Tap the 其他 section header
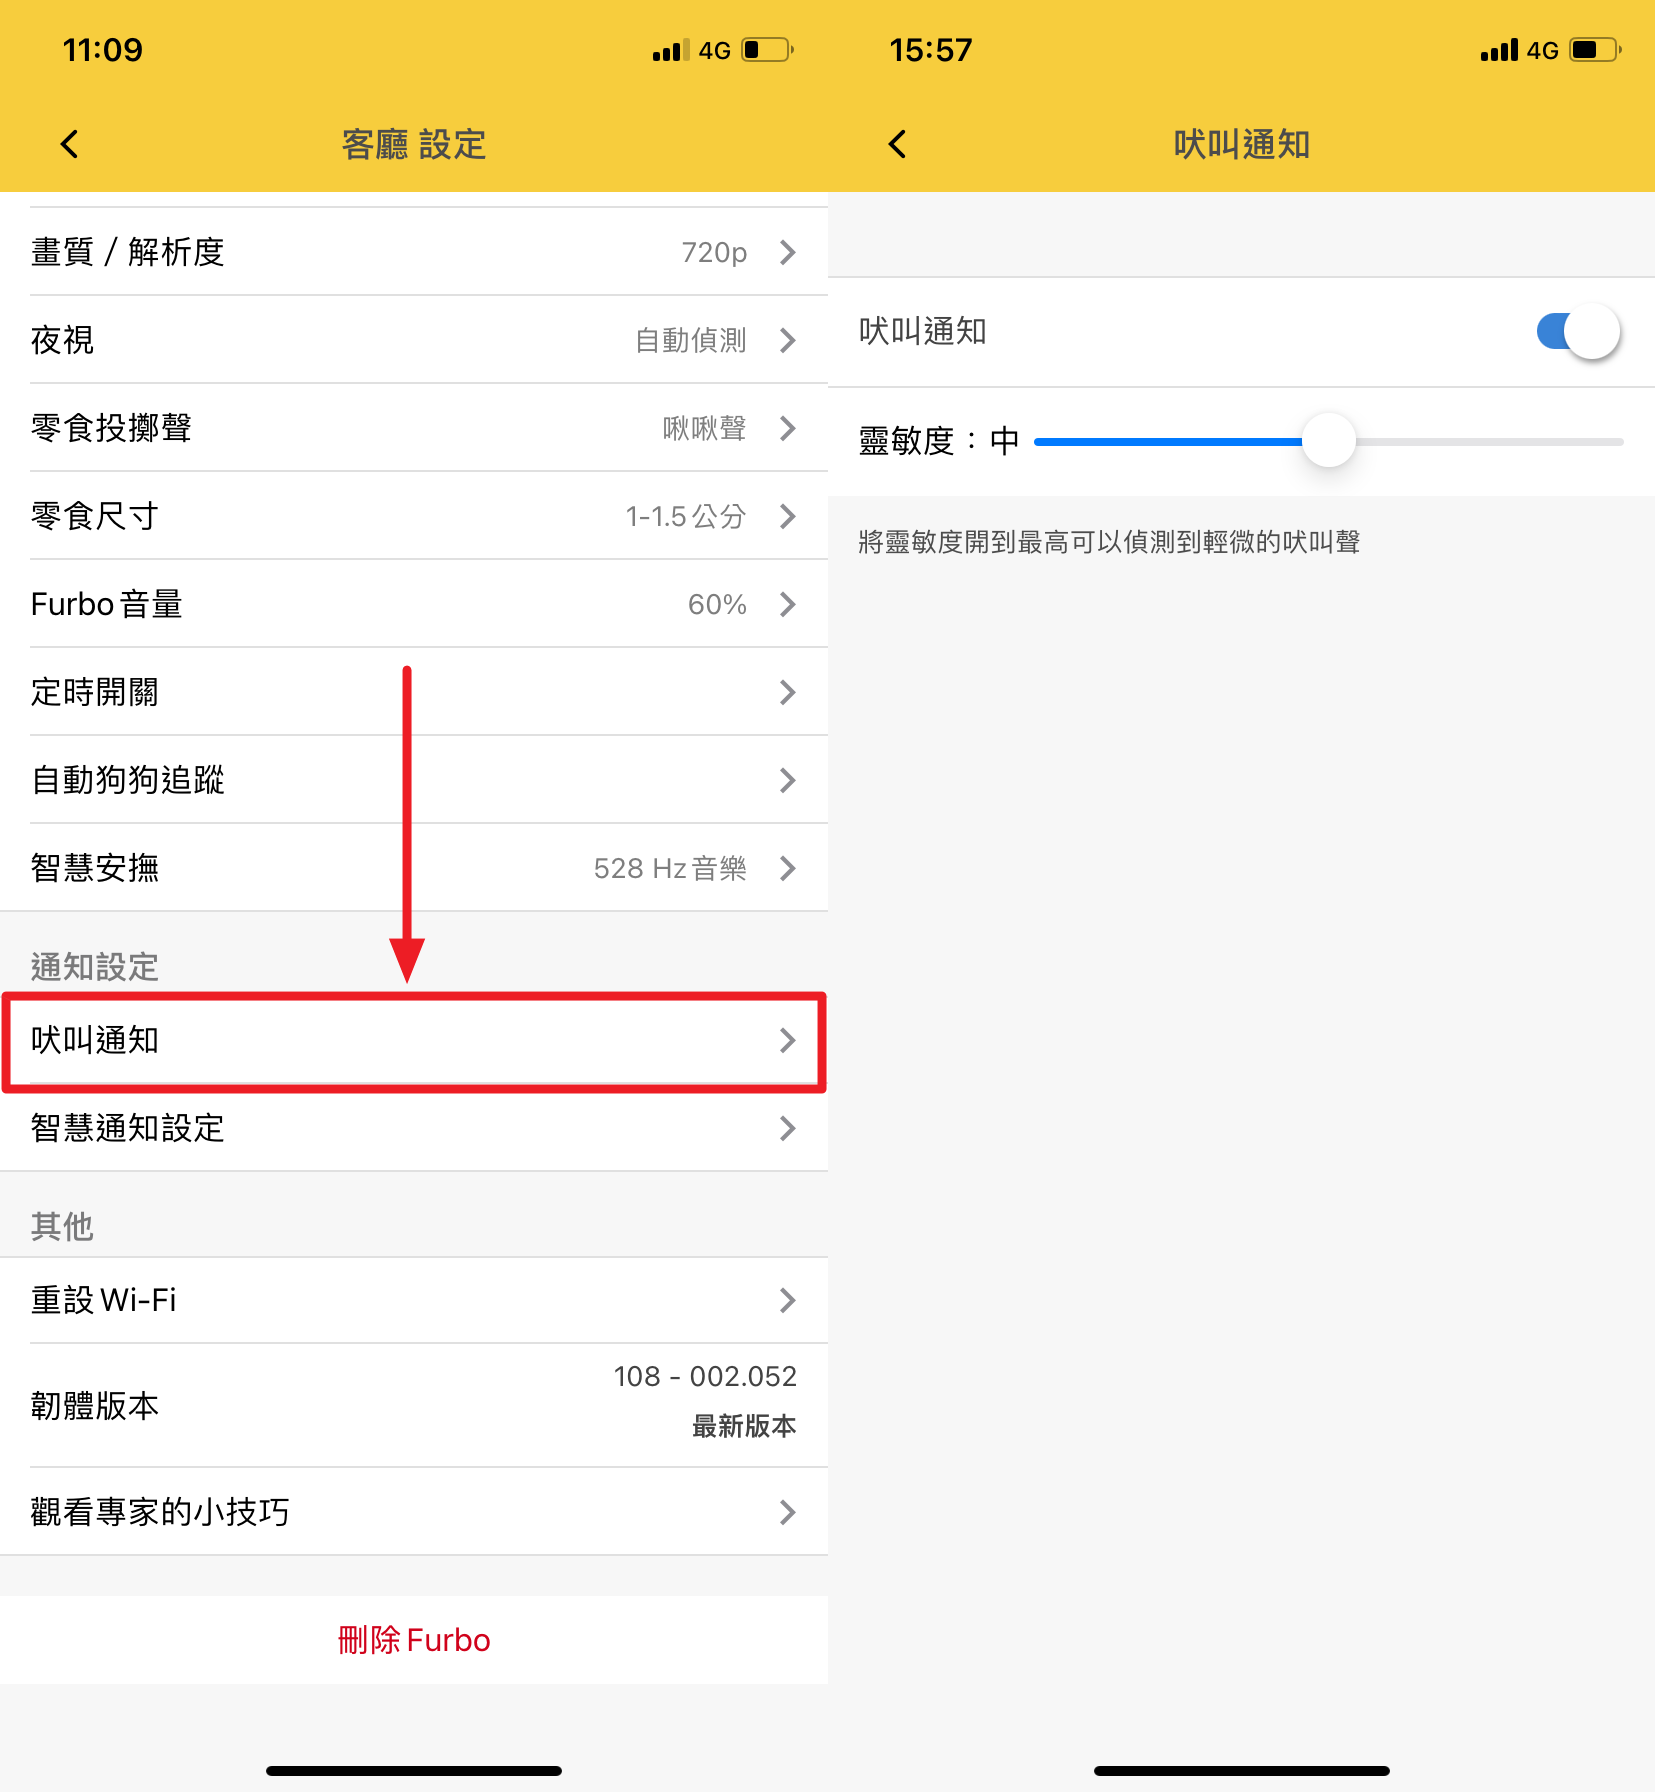Image resolution: width=1655 pixels, height=1792 pixels. coord(62,1226)
